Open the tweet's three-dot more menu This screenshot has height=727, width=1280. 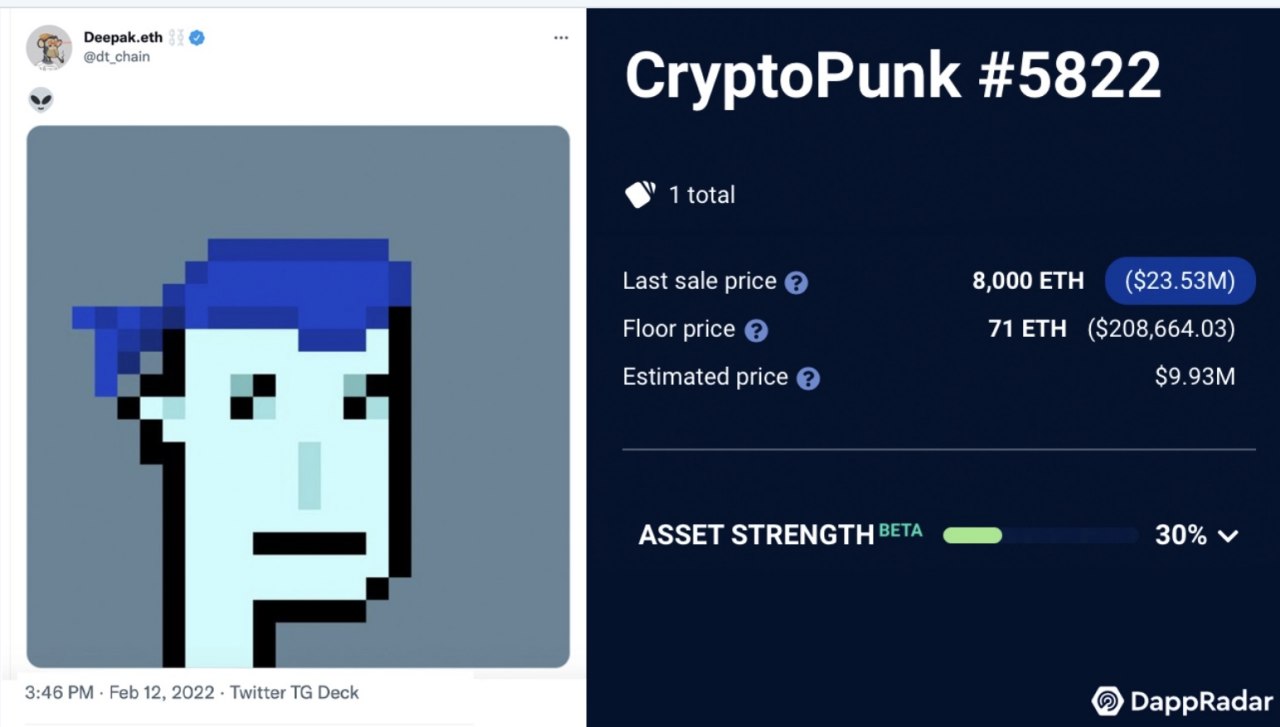[561, 38]
